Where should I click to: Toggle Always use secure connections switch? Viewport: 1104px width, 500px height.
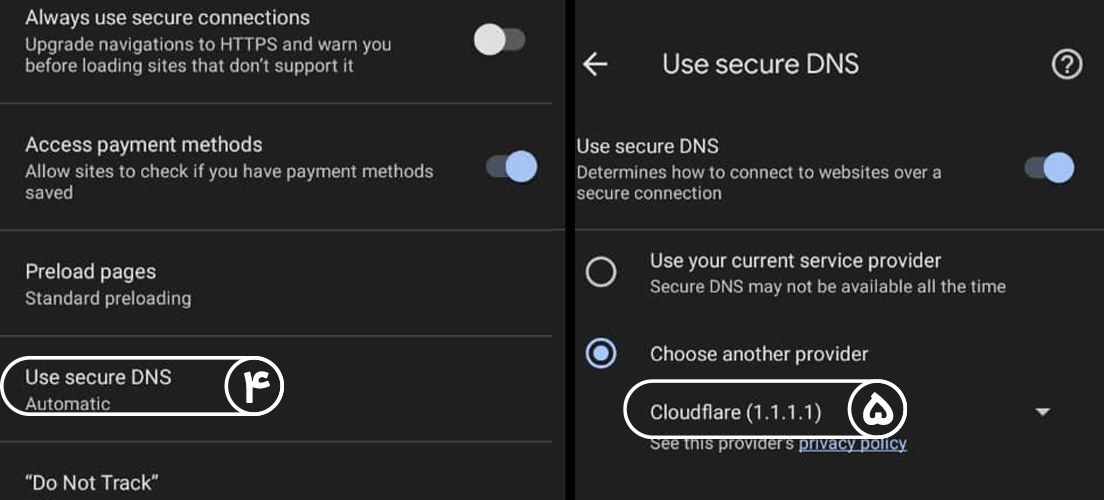point(499,40)
